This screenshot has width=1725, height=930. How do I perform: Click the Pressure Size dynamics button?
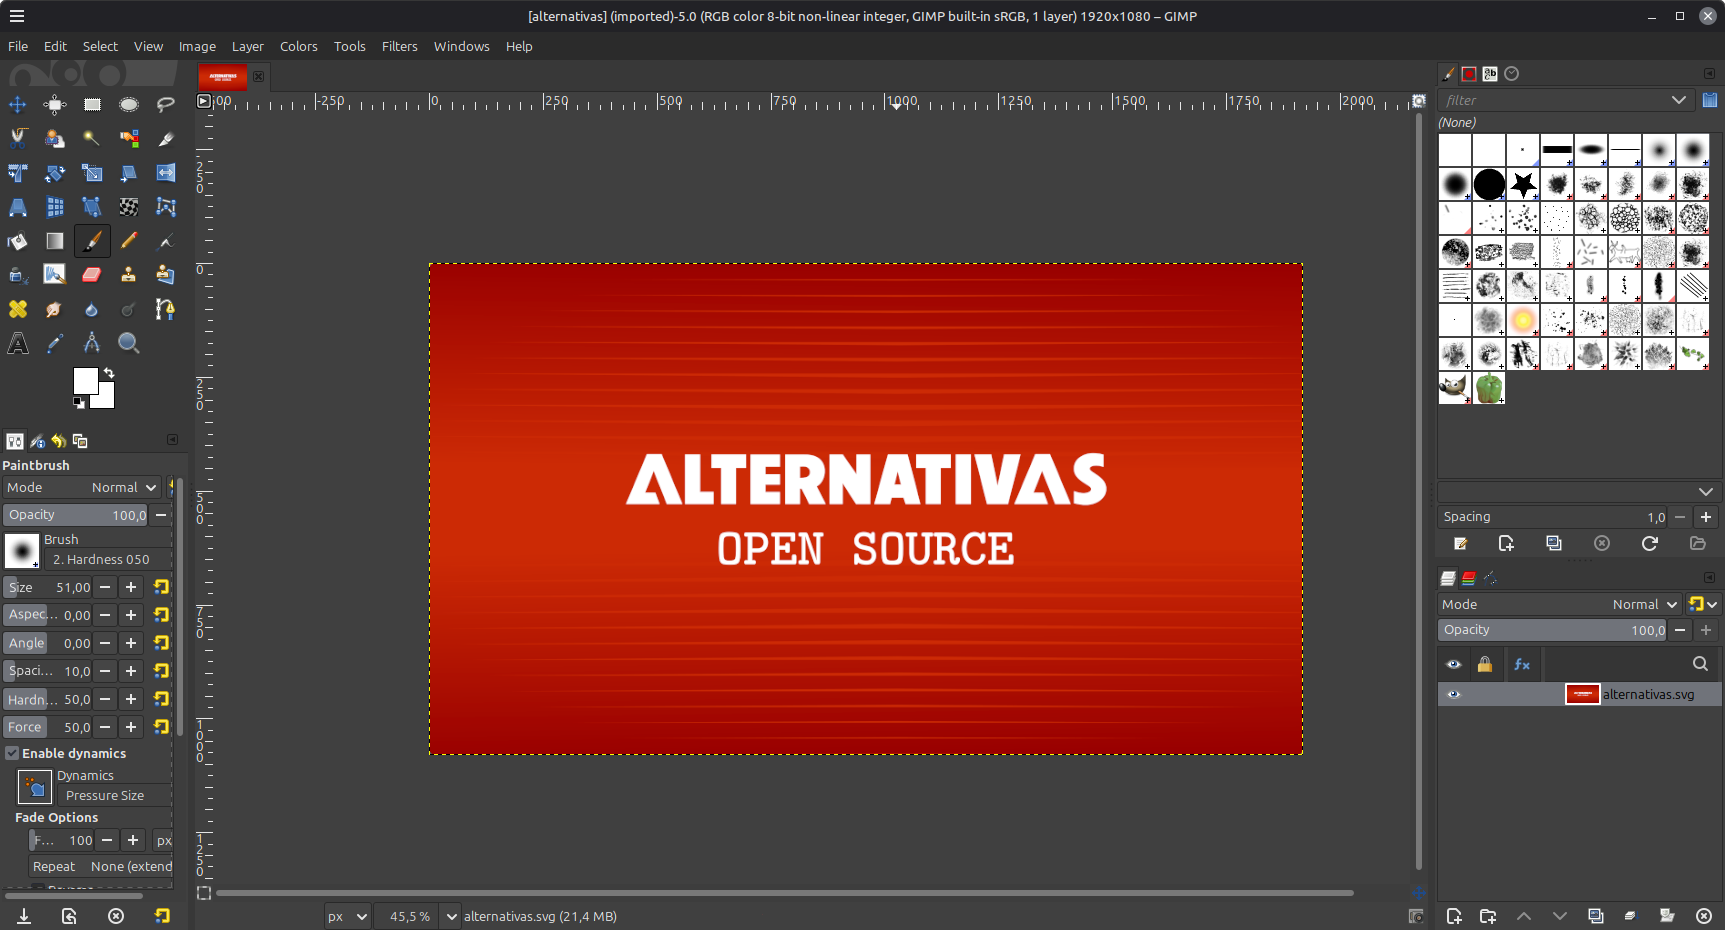click(105, 796)
